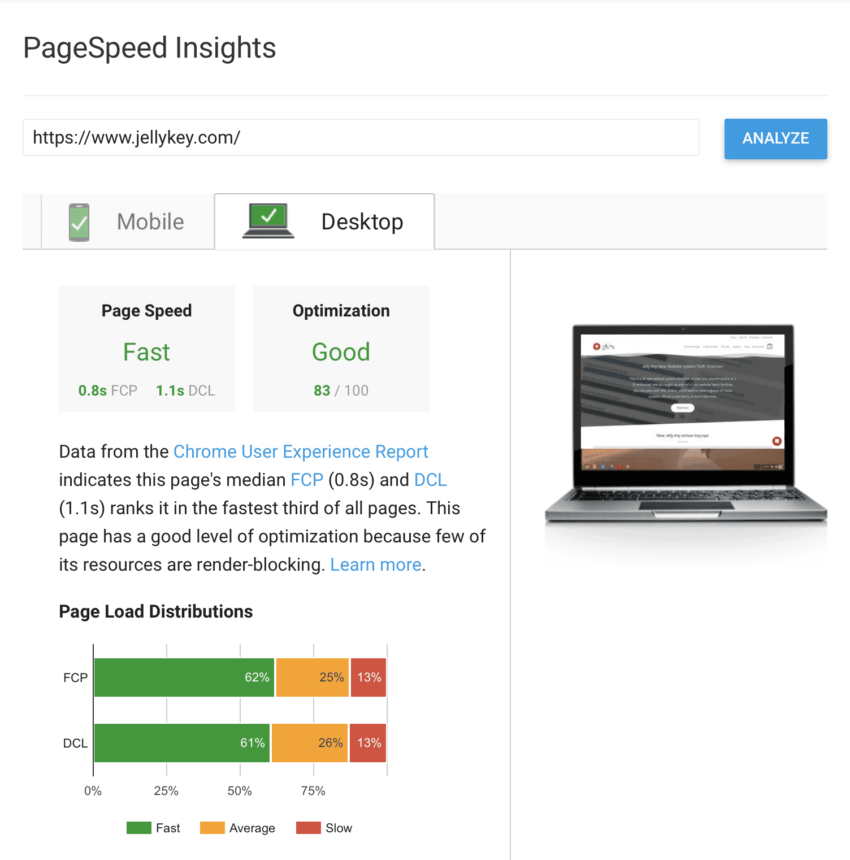Image resolution: width=850 pixels, height=860 pixels.
Task: Click the PageSpeed Insights heading
Action: tap(149, 47)
